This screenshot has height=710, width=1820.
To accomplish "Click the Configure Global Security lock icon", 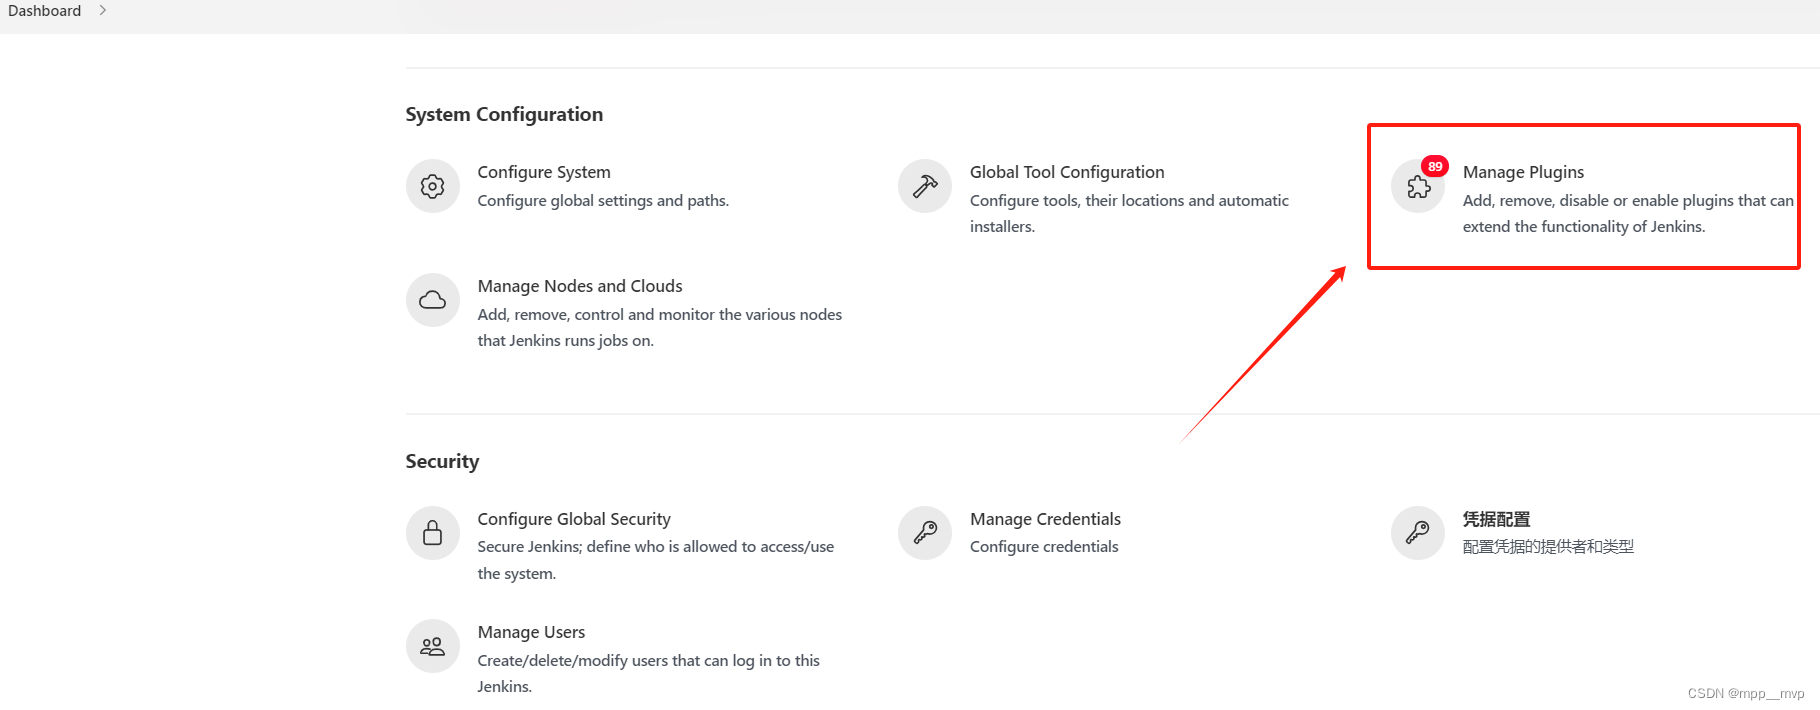I will [x=432, y=533].
